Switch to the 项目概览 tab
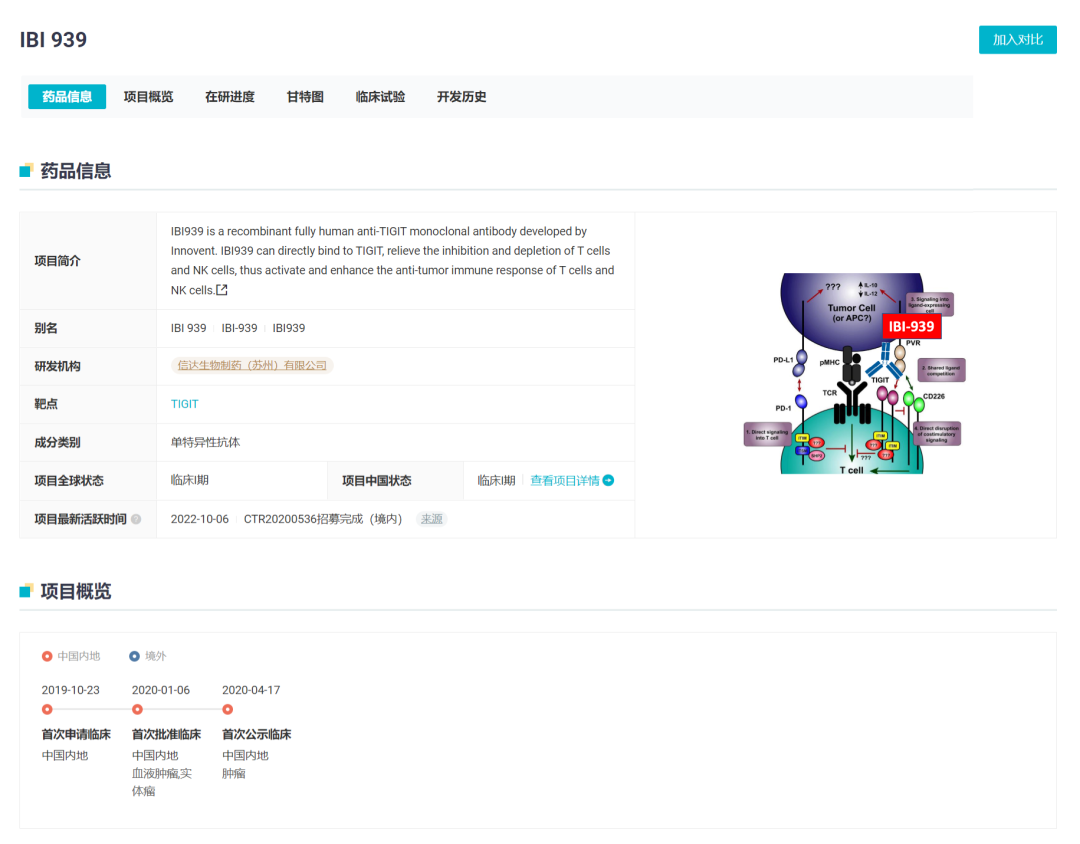 point(148,96)
